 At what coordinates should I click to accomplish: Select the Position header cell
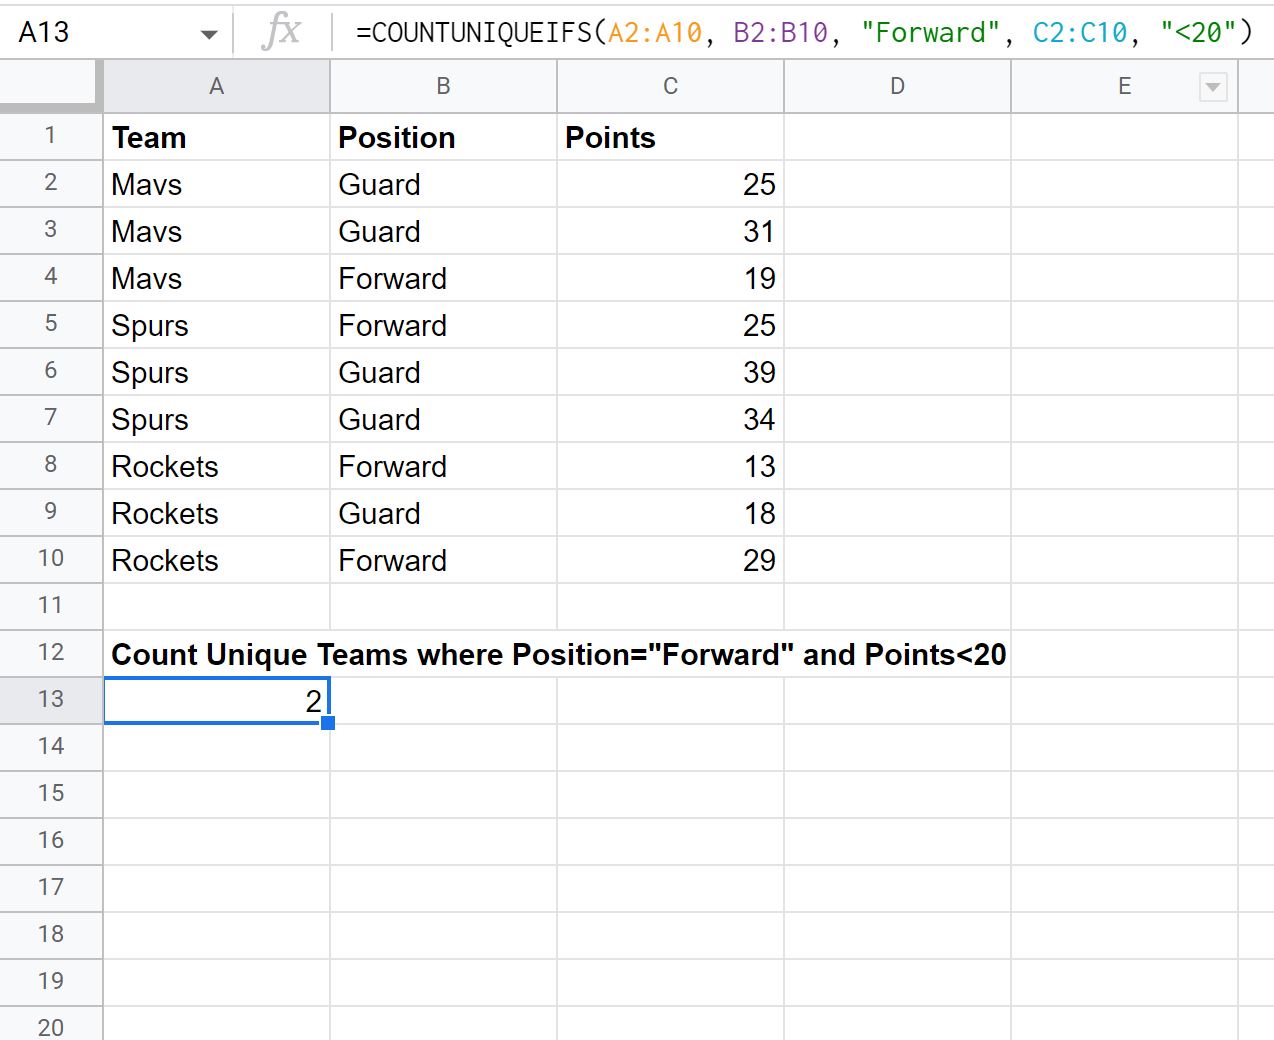click(x=443, y=137)
